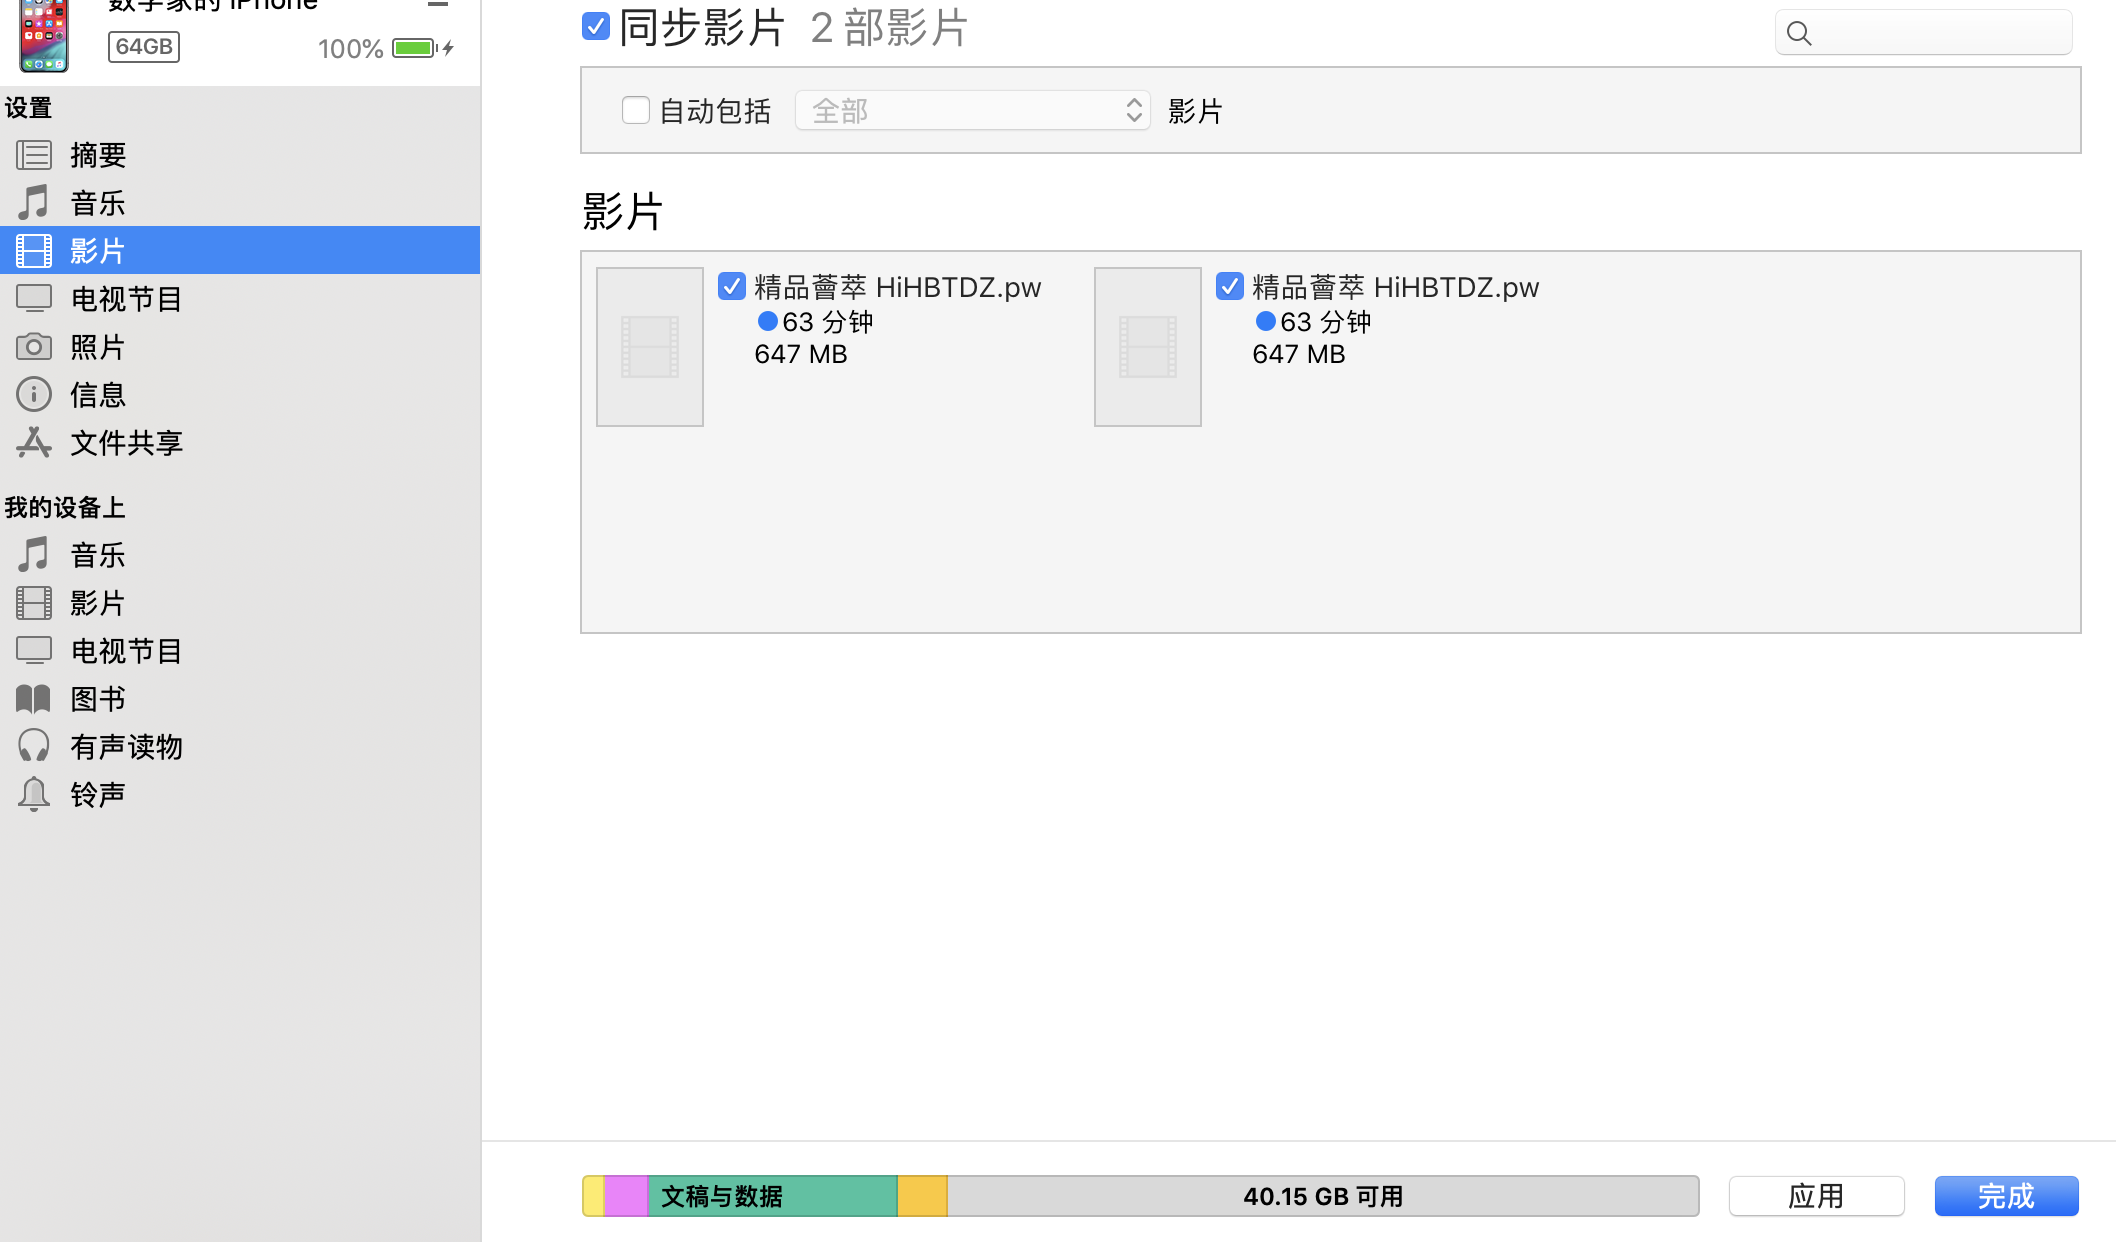2116x1242 pixels.
Task: Click the Music note icon under Settings
Action: pos(34,203)
